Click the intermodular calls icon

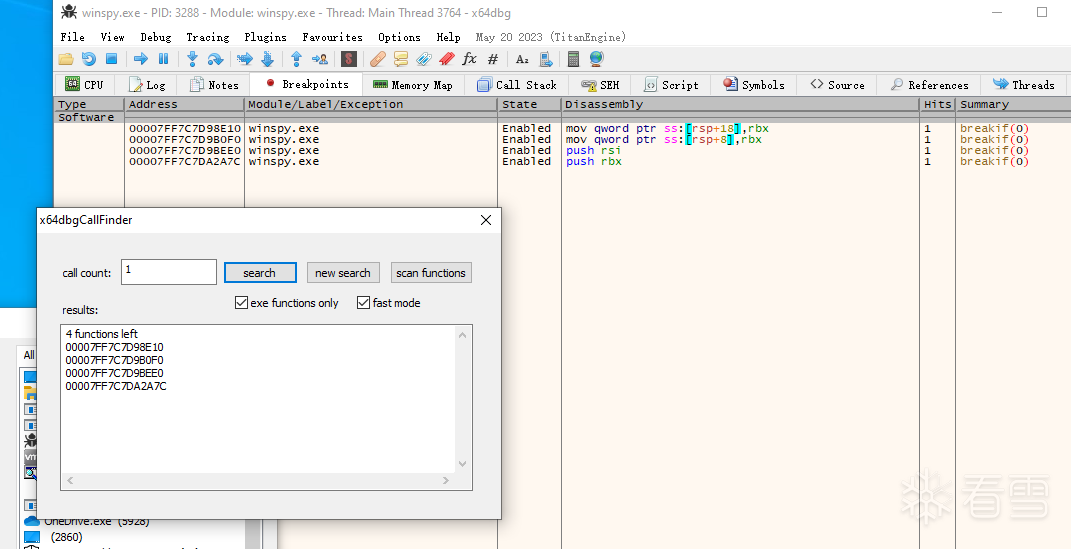[546, 59]
